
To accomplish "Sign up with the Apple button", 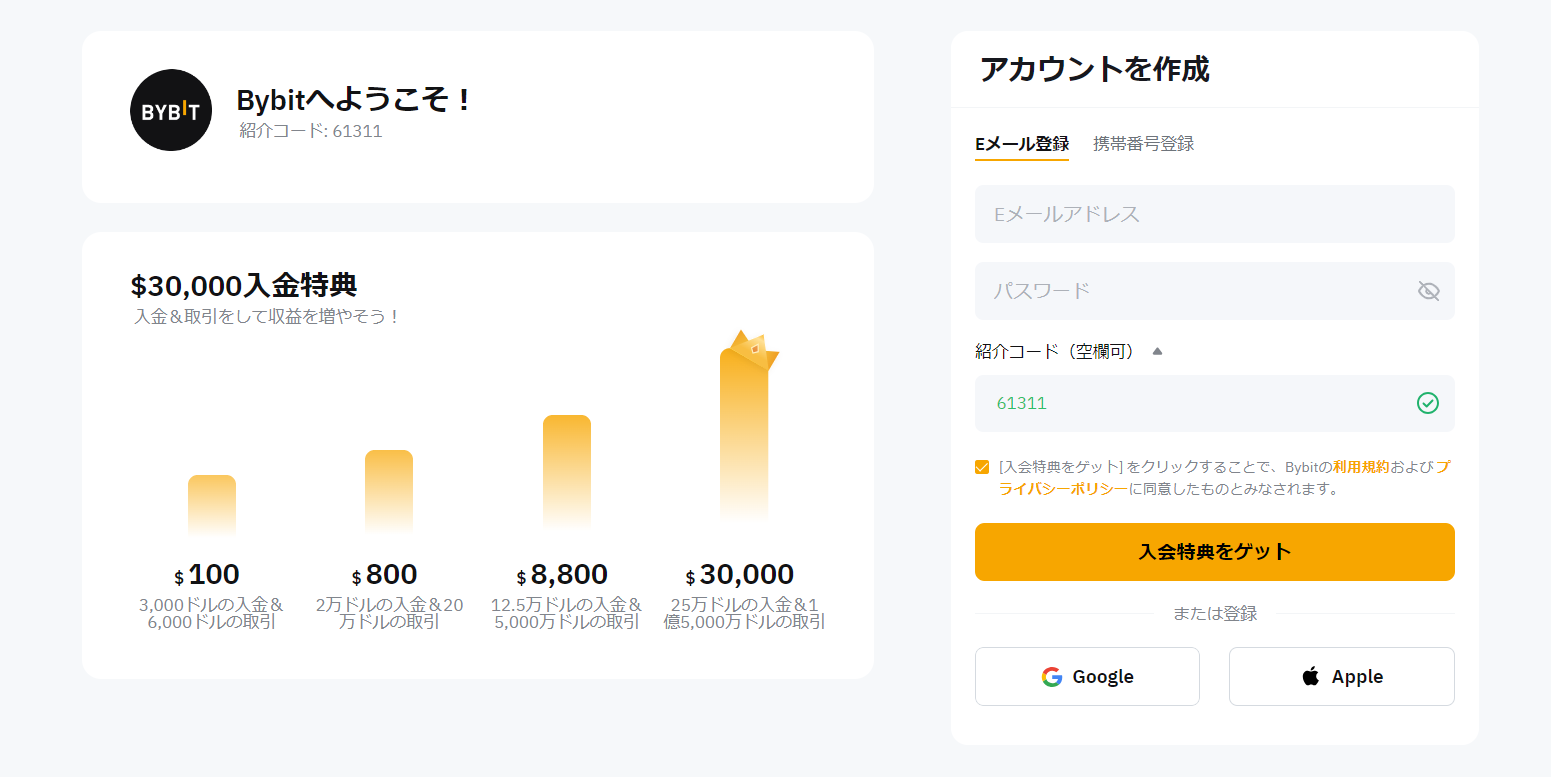I will tap(1341, 677).
